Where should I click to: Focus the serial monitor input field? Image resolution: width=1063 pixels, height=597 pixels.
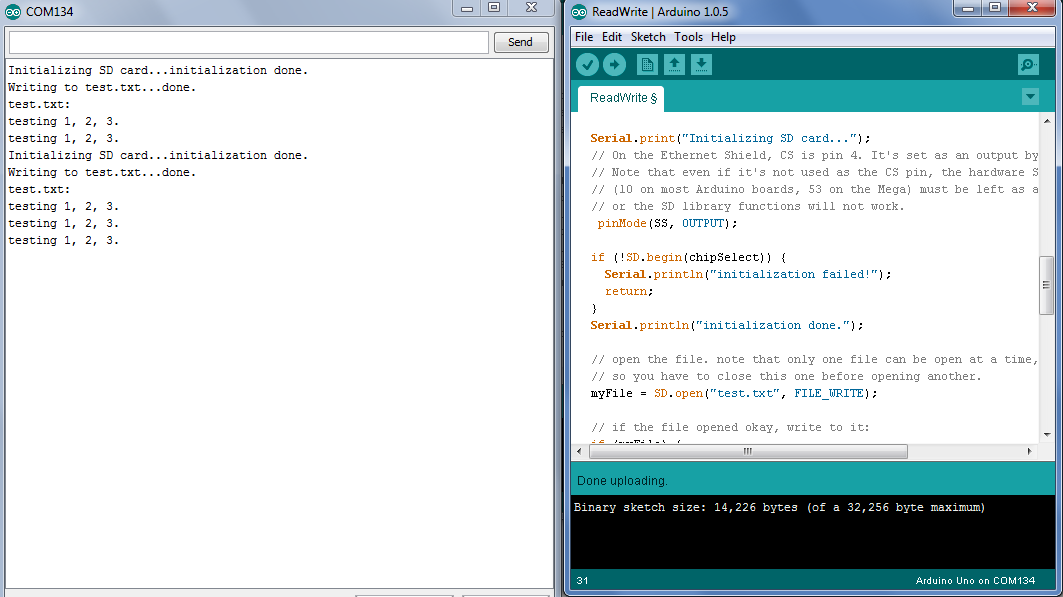click(248, 42)
